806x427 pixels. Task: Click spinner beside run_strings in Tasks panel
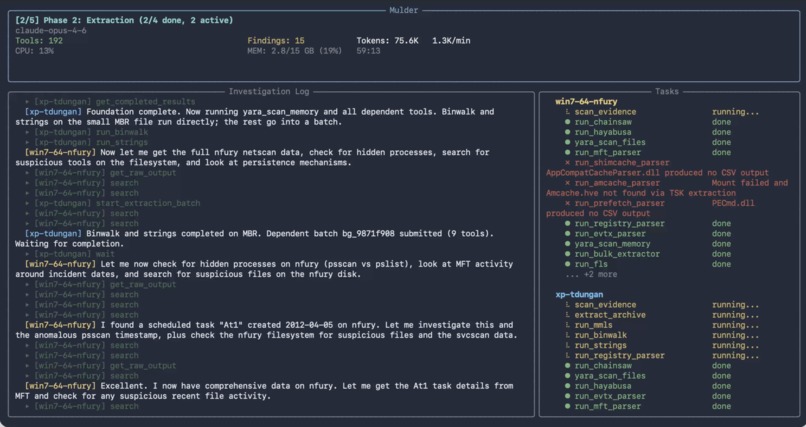(567, 345)
